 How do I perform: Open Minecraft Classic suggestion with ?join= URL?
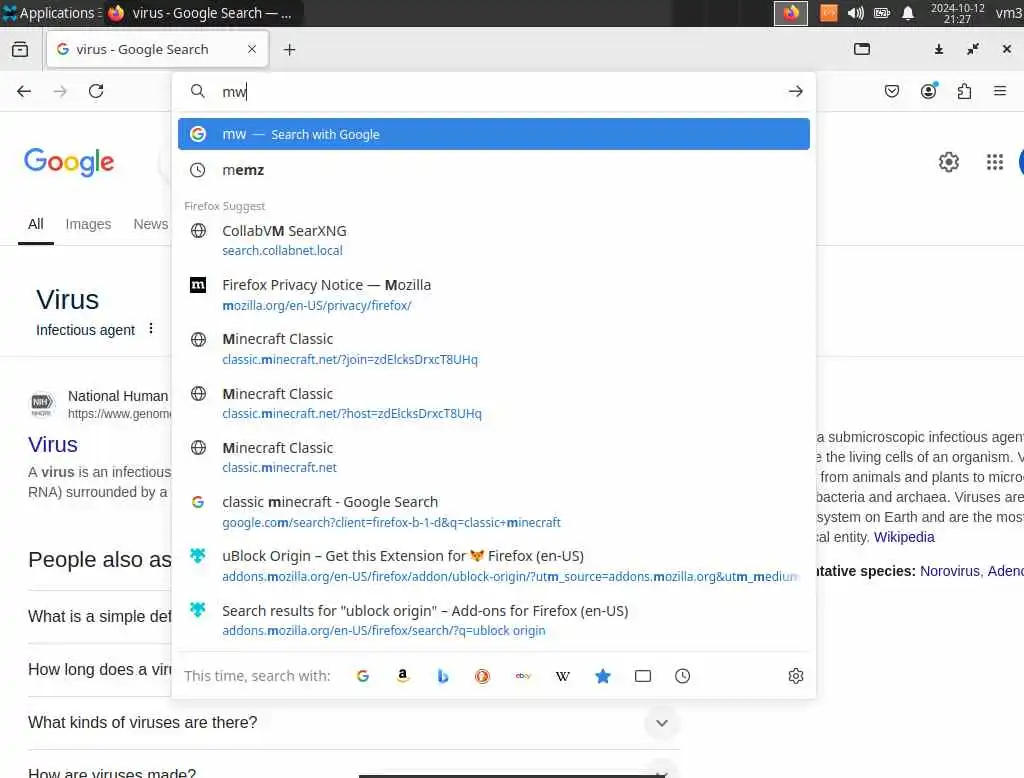coord(494,349)
